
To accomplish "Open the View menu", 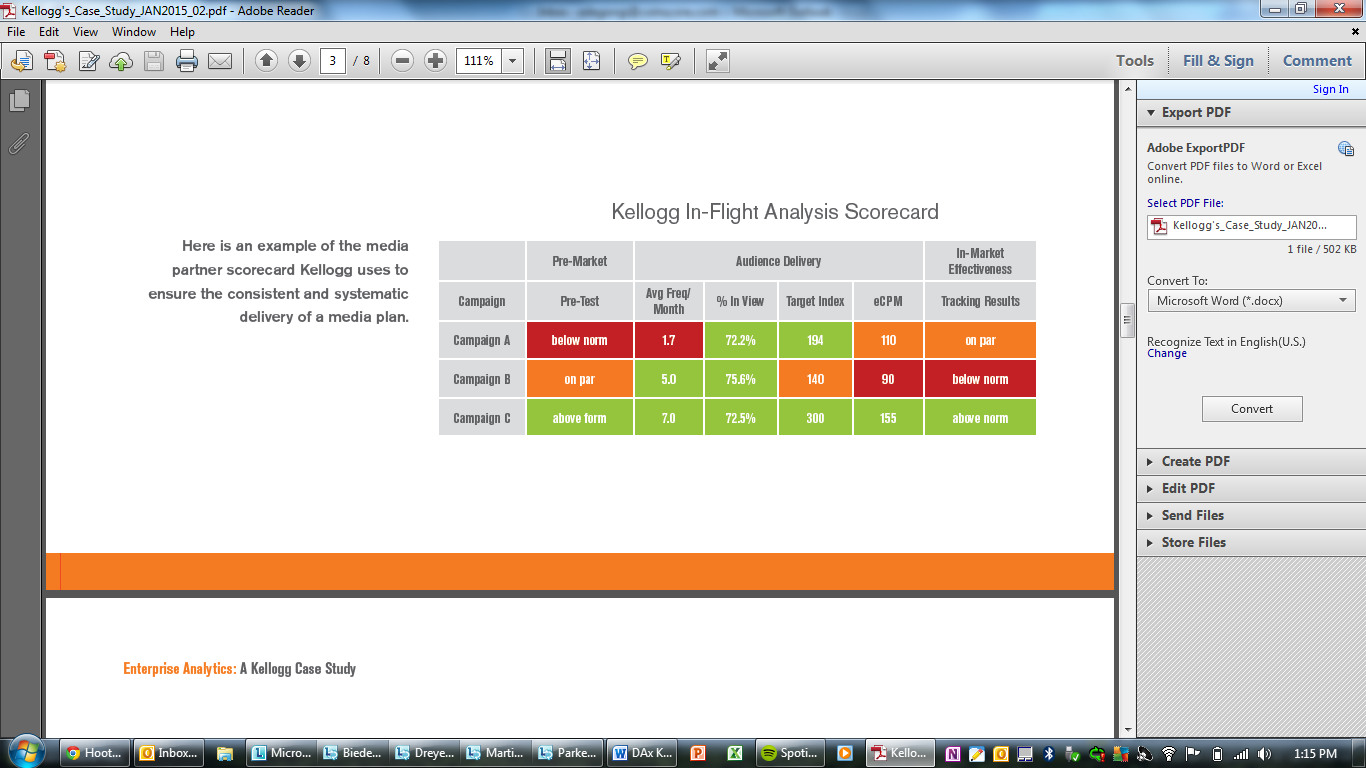I will [85, 32].
